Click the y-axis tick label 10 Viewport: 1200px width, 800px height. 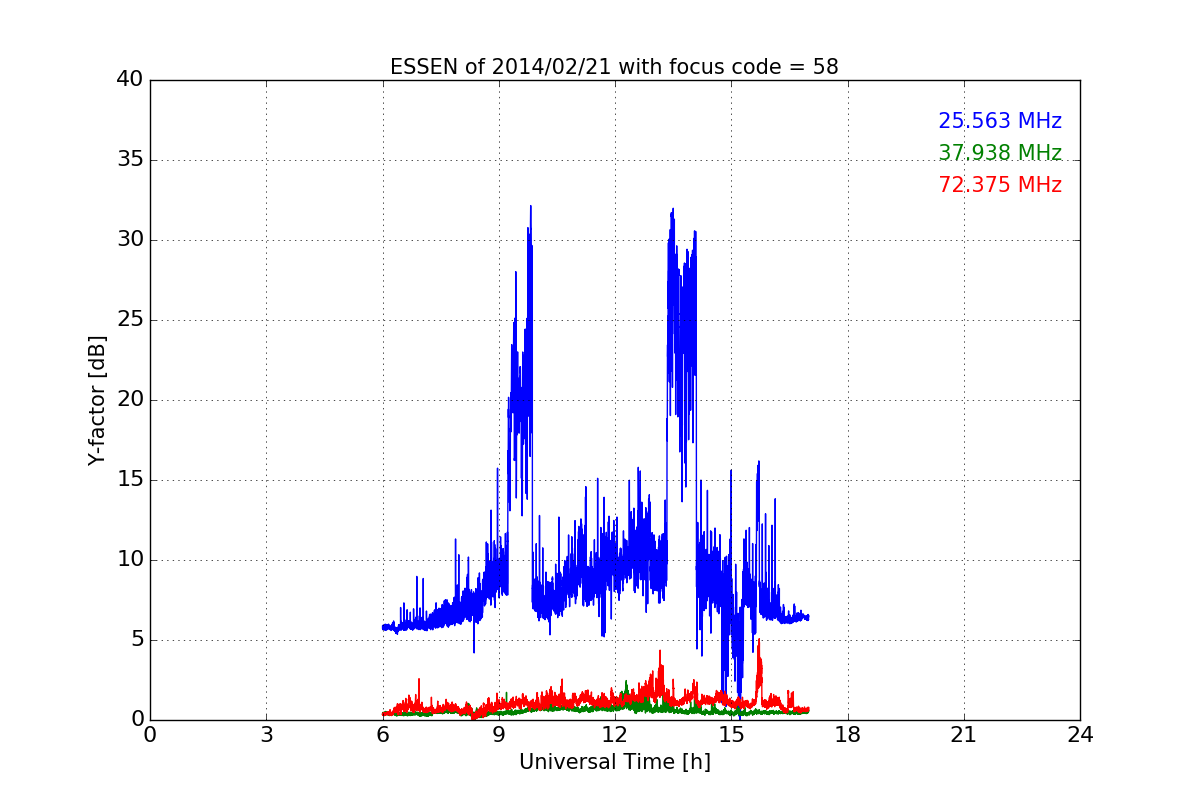click(130, 560)
